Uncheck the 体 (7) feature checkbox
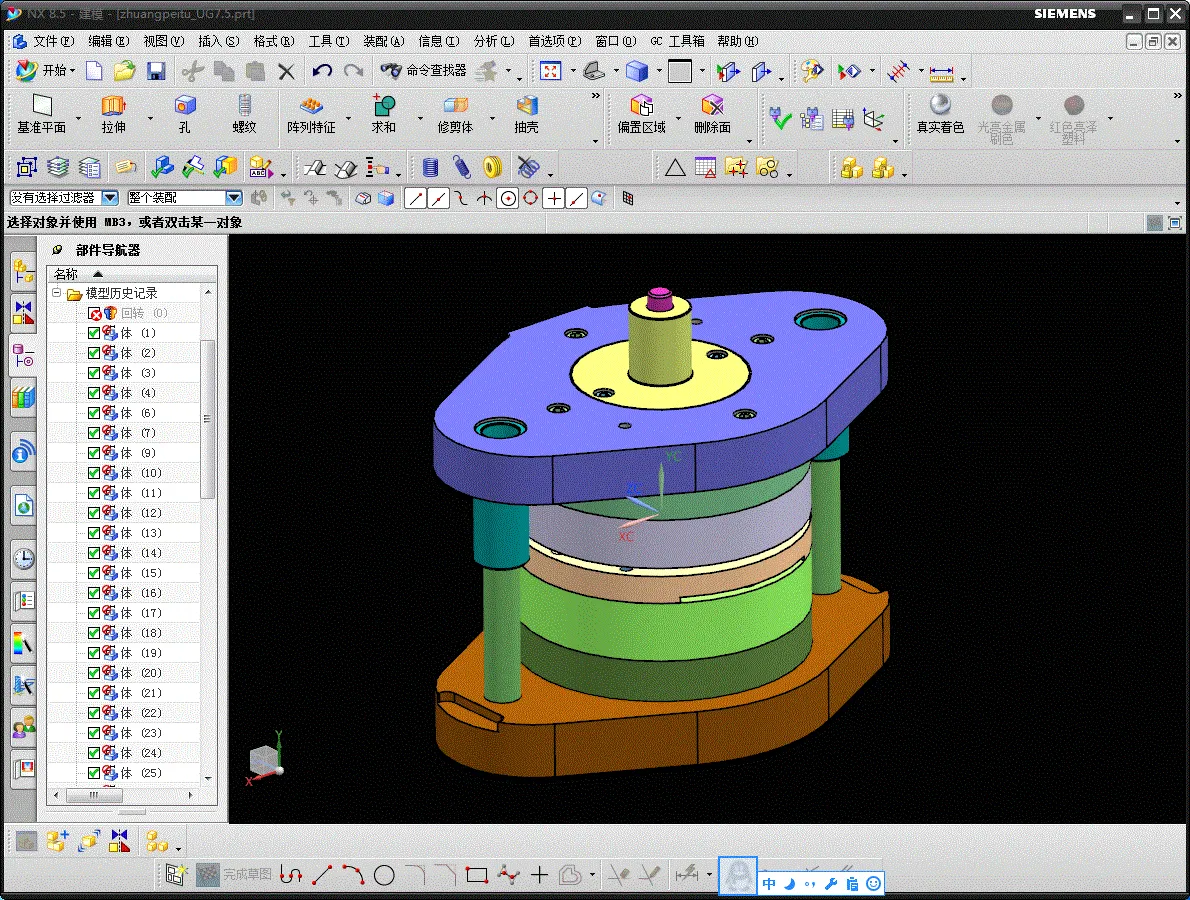Screen dimensions: 1190x900 94,433
